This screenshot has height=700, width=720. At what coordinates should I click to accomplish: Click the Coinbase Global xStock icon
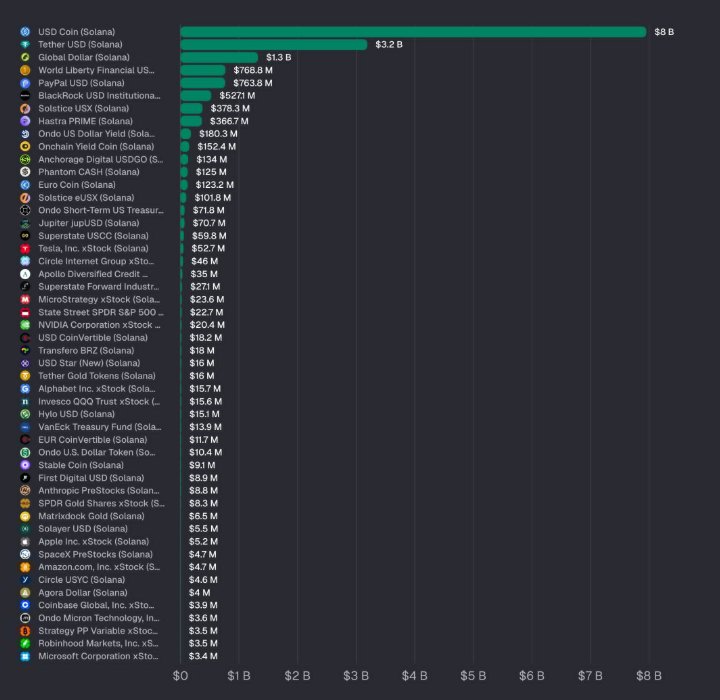click(x=25, y=605)
